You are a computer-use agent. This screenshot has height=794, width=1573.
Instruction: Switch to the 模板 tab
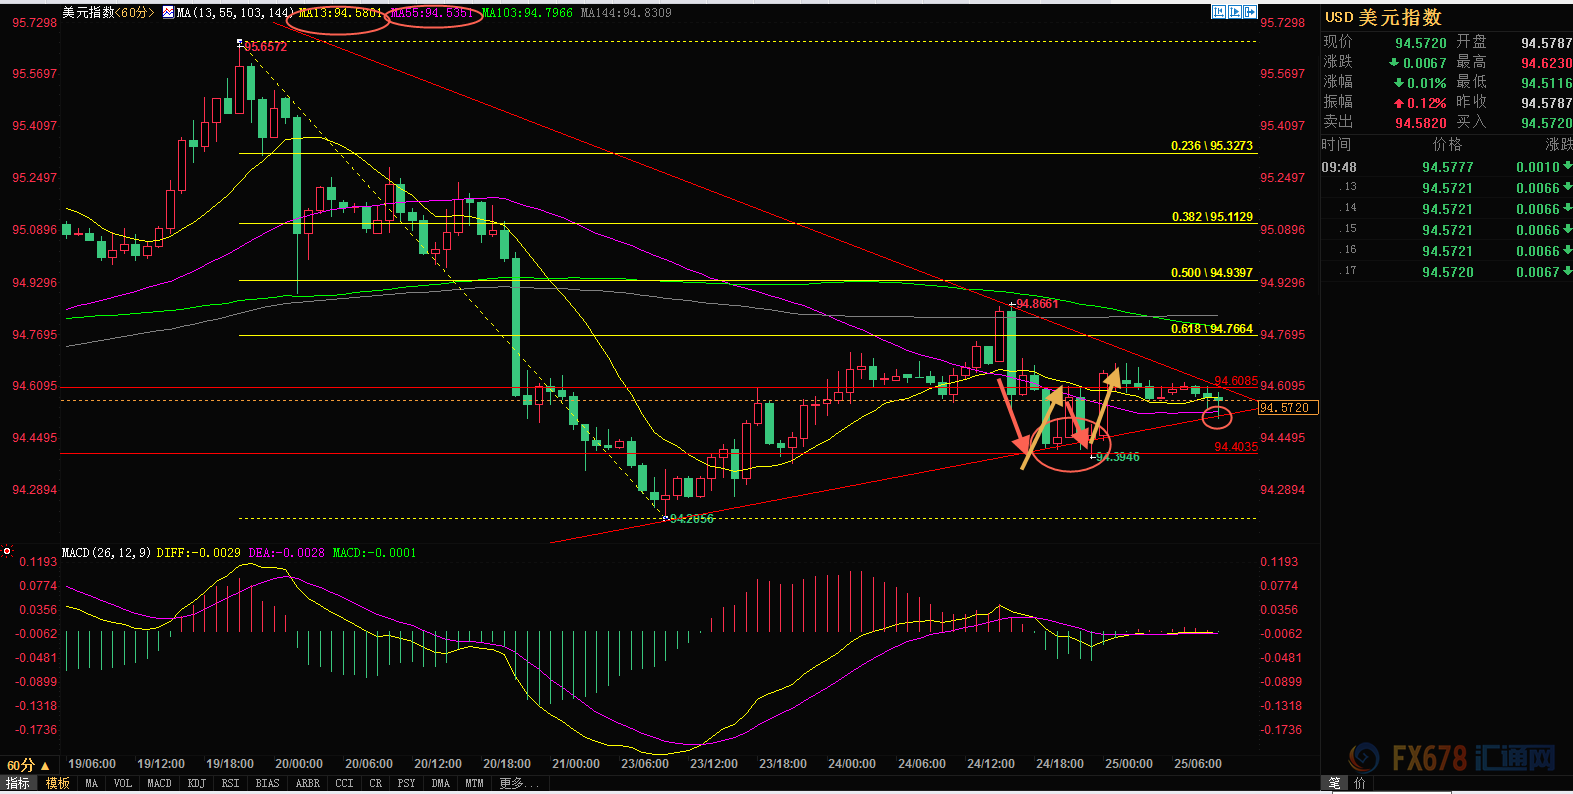58,784
